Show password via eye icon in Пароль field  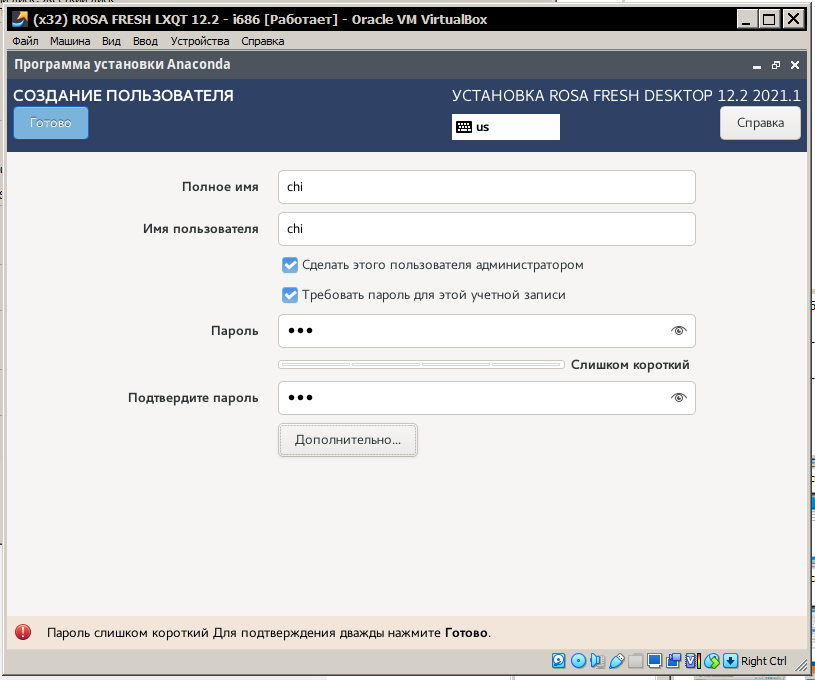tap(678, 331)
